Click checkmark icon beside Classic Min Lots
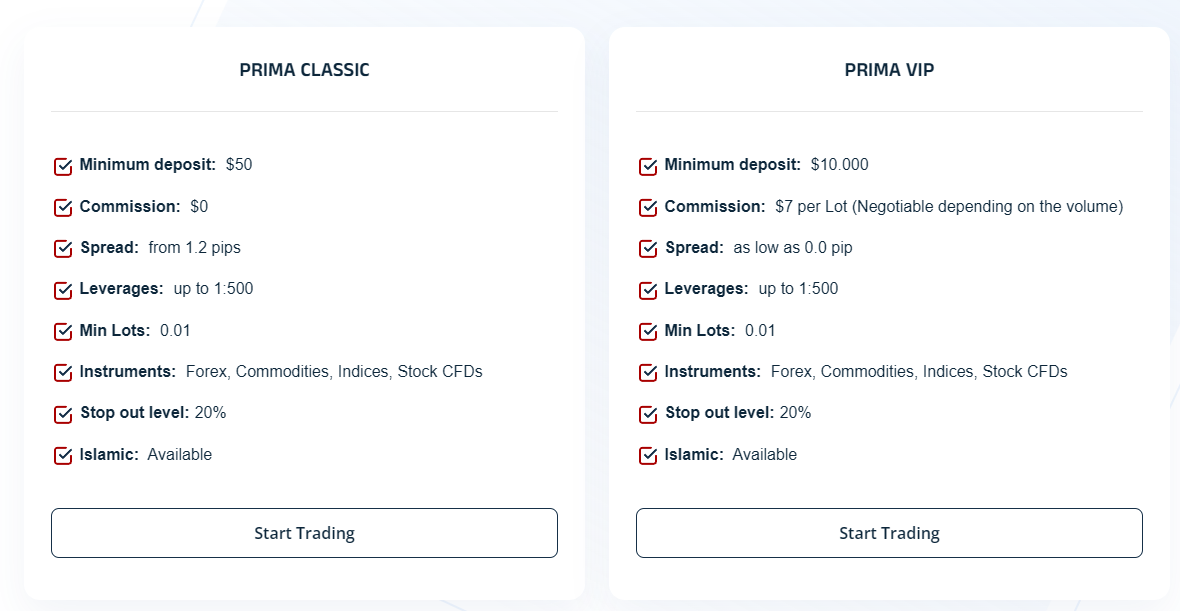Viewport: 1180px width, 611px height. pos(63,331)
